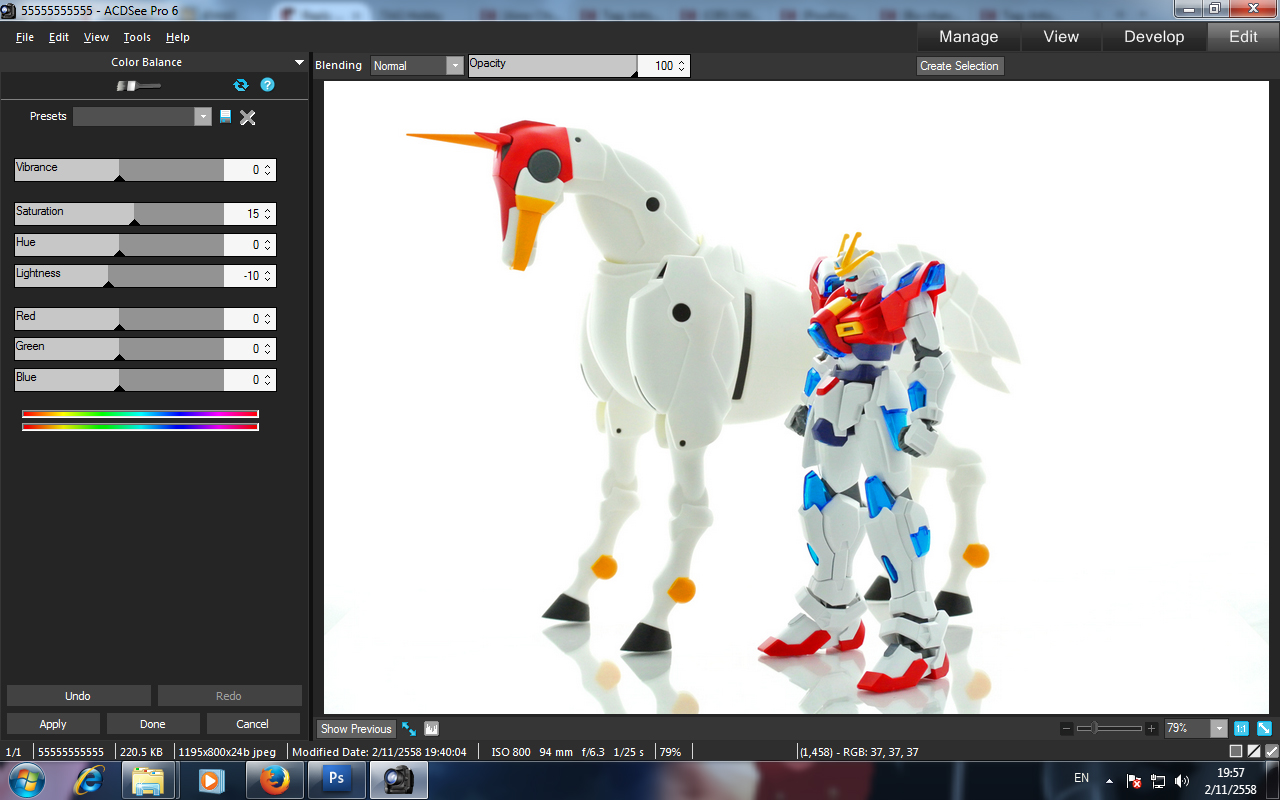Select the Edit Brush tool
1280x800 pixels.
138,86
